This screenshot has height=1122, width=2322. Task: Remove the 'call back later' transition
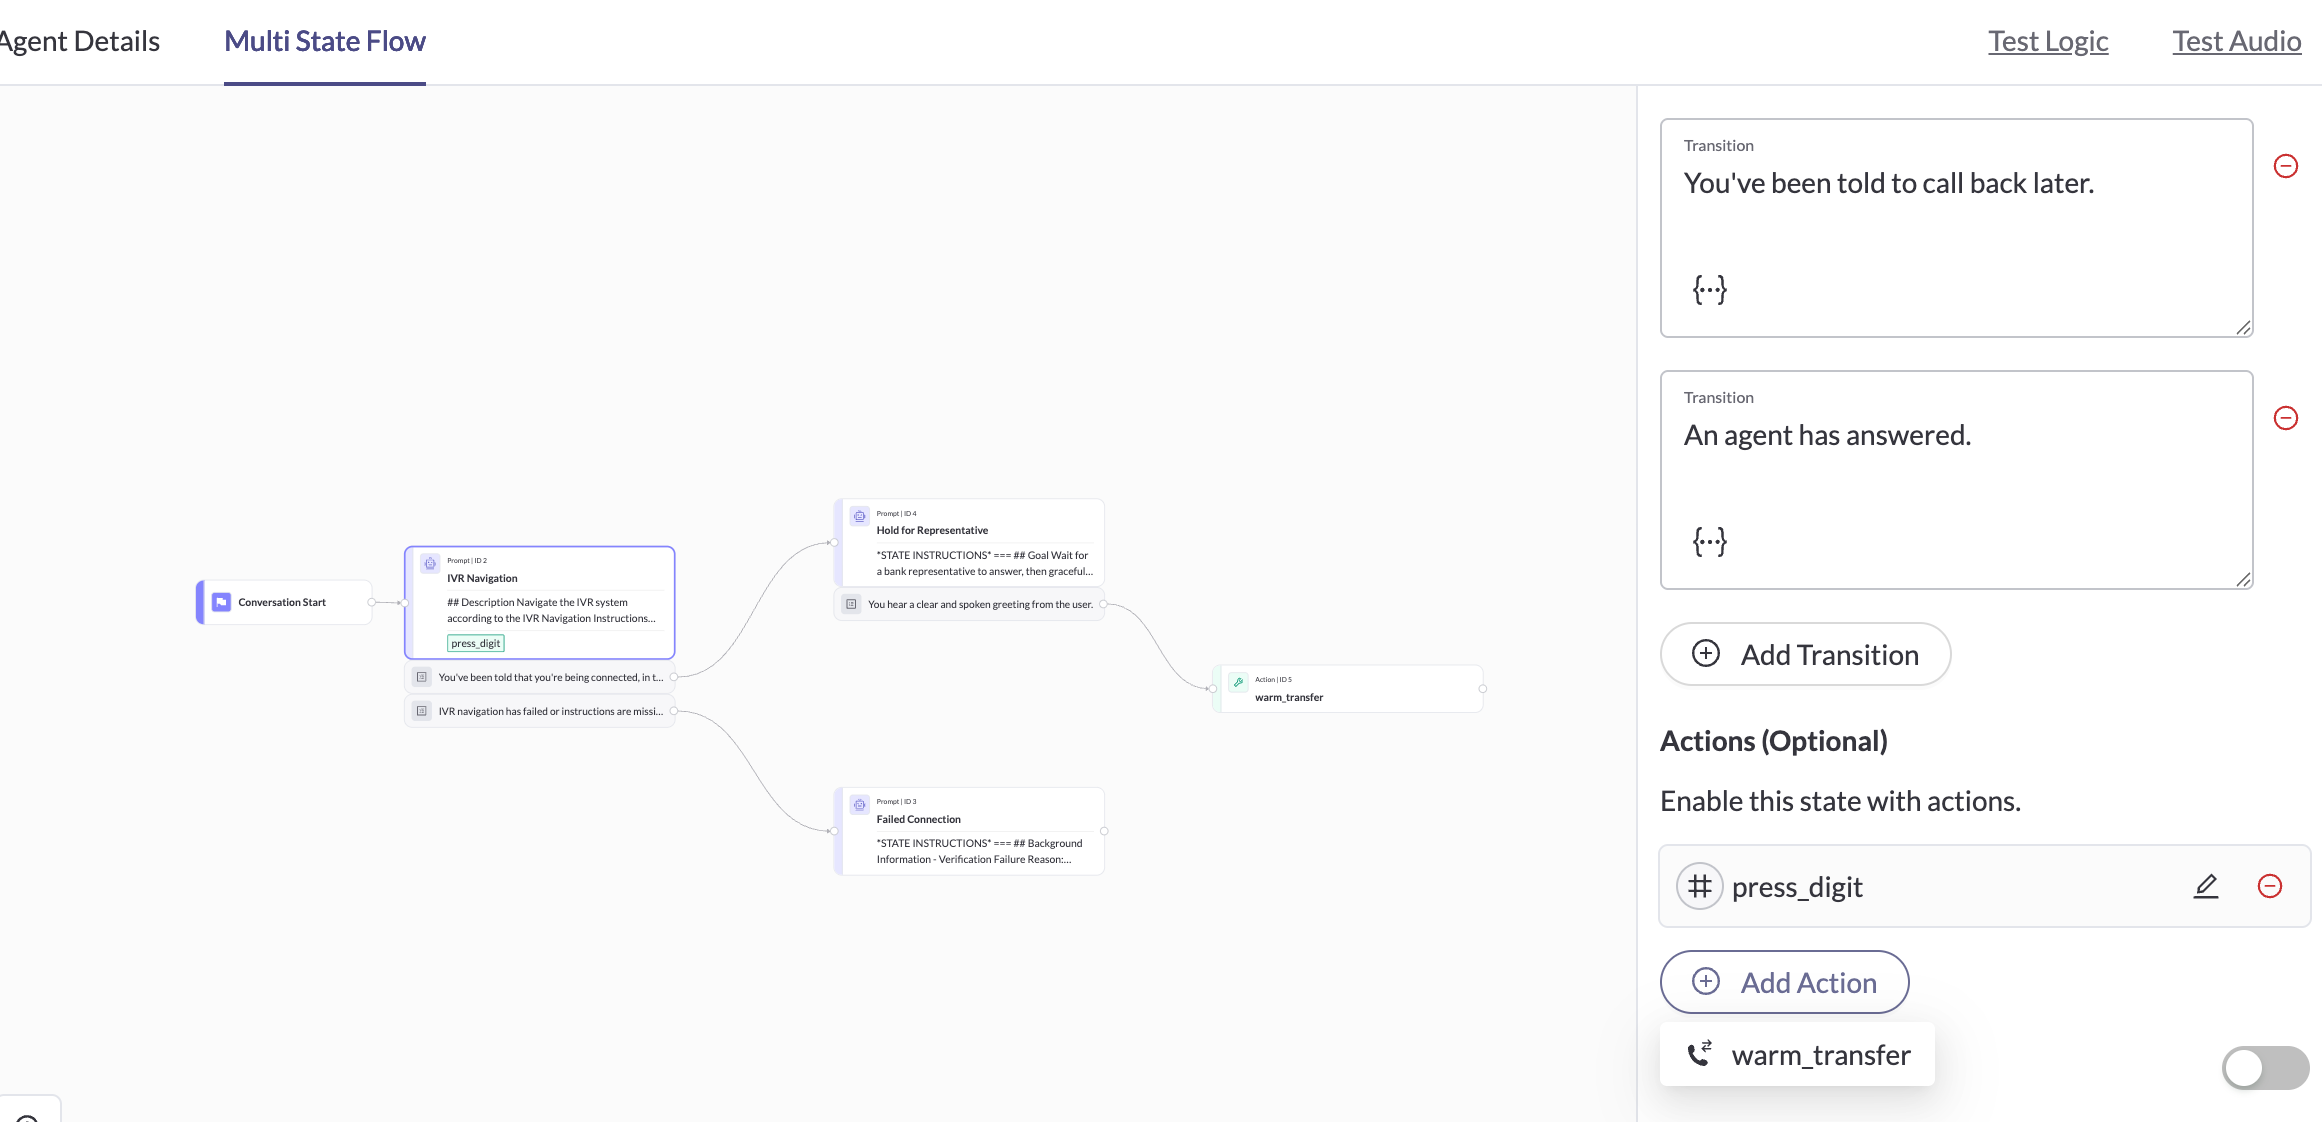[2285, 166]
